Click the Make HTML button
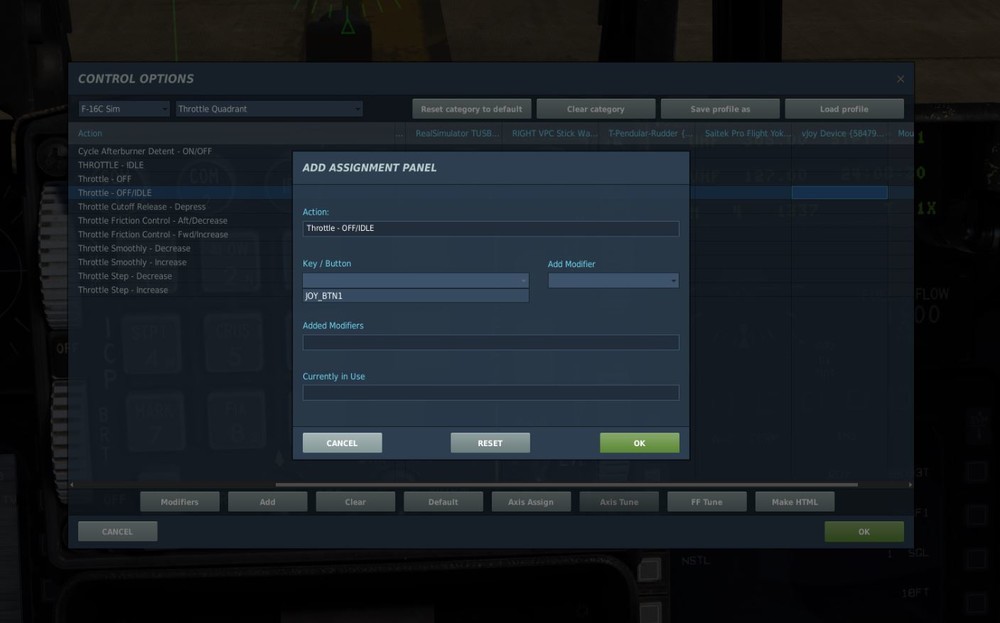Image resolution: width=1000 pixels, height=623 pixels. pyautogui.click(x=795, y=502)
